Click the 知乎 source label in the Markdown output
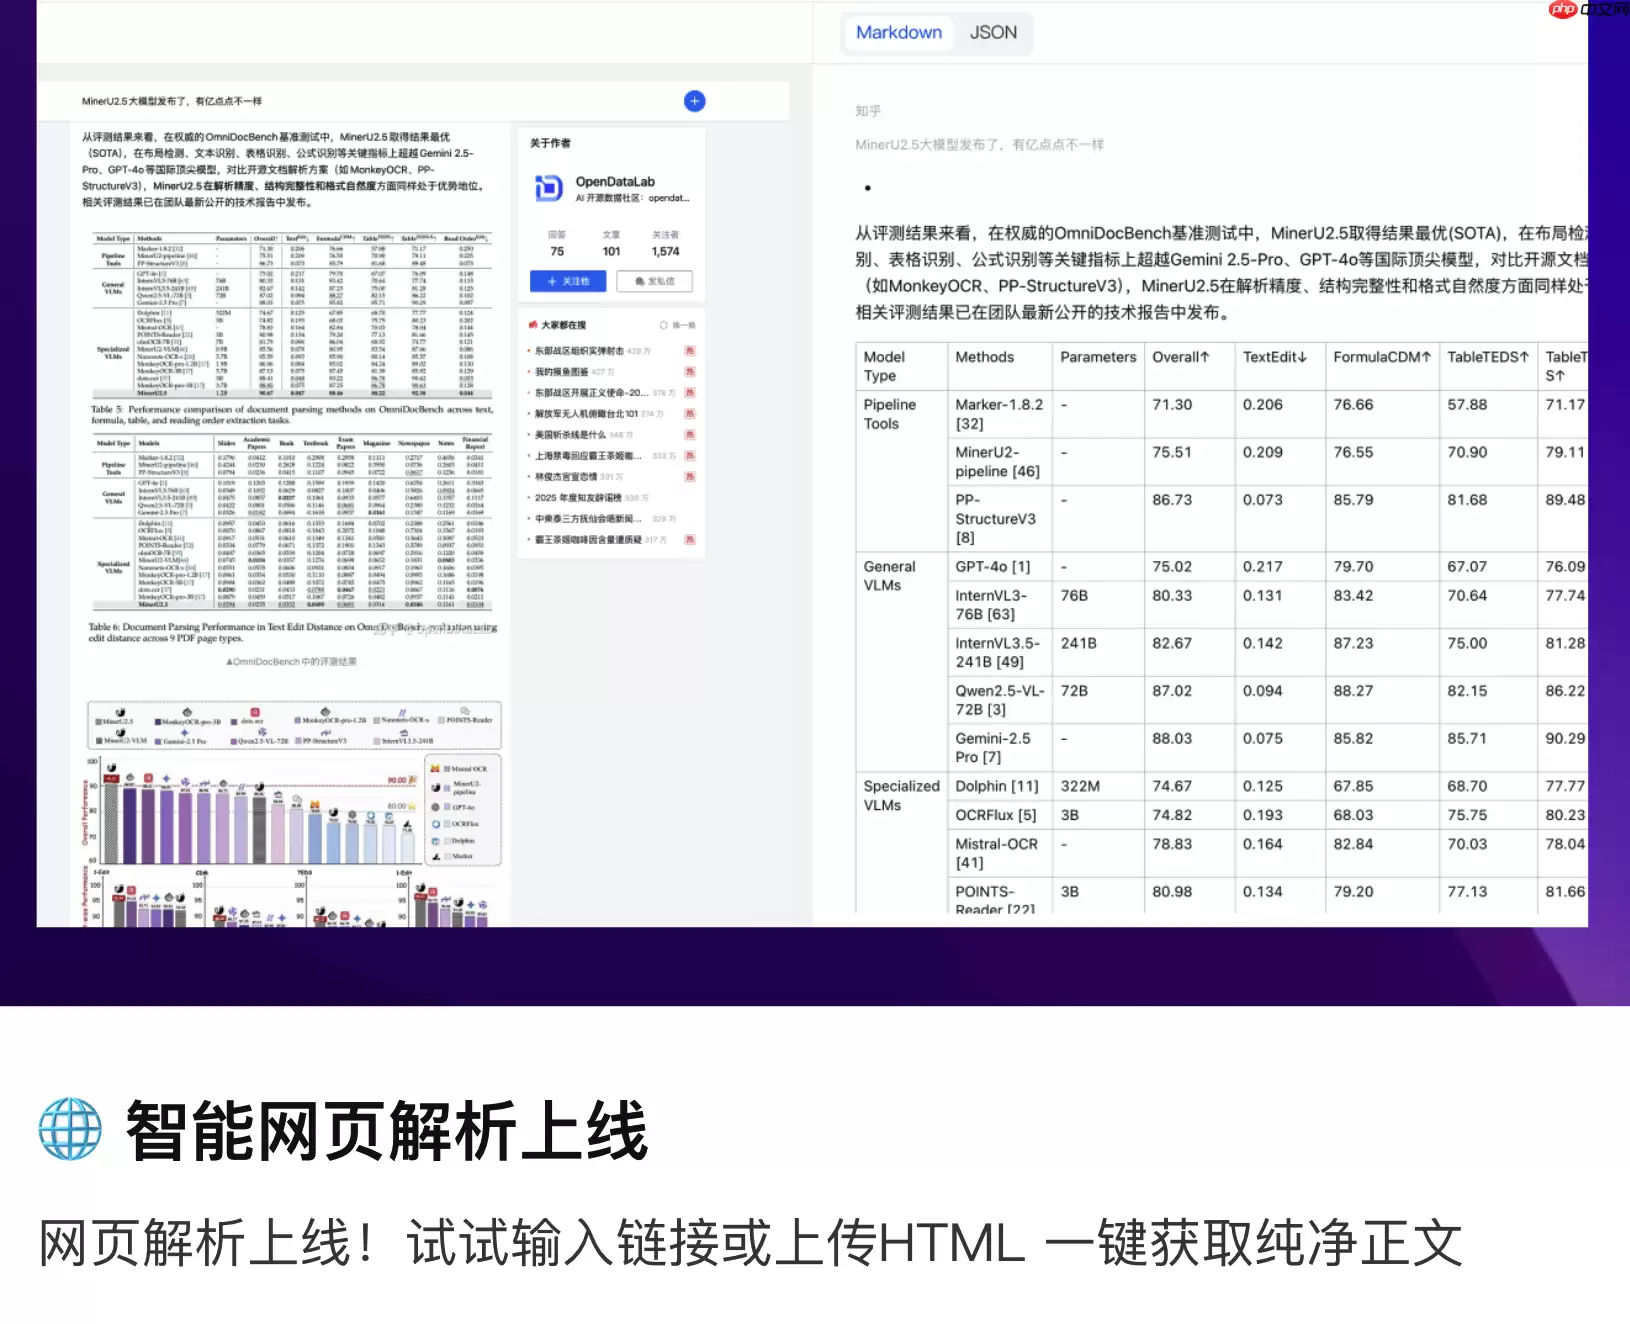The height and width of the screenshot is (1324, 1630). coord(868,111)
